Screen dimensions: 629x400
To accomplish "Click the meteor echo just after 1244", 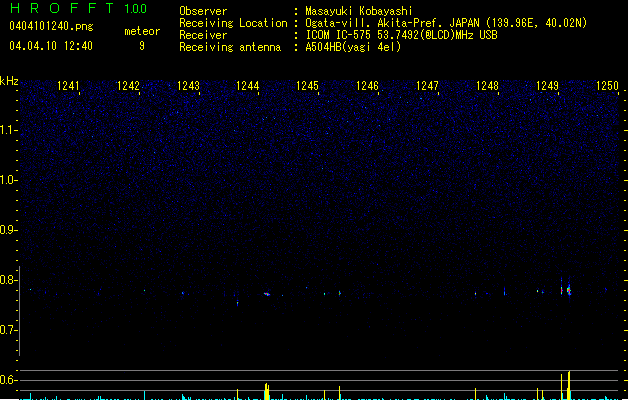I will [267, 294].
